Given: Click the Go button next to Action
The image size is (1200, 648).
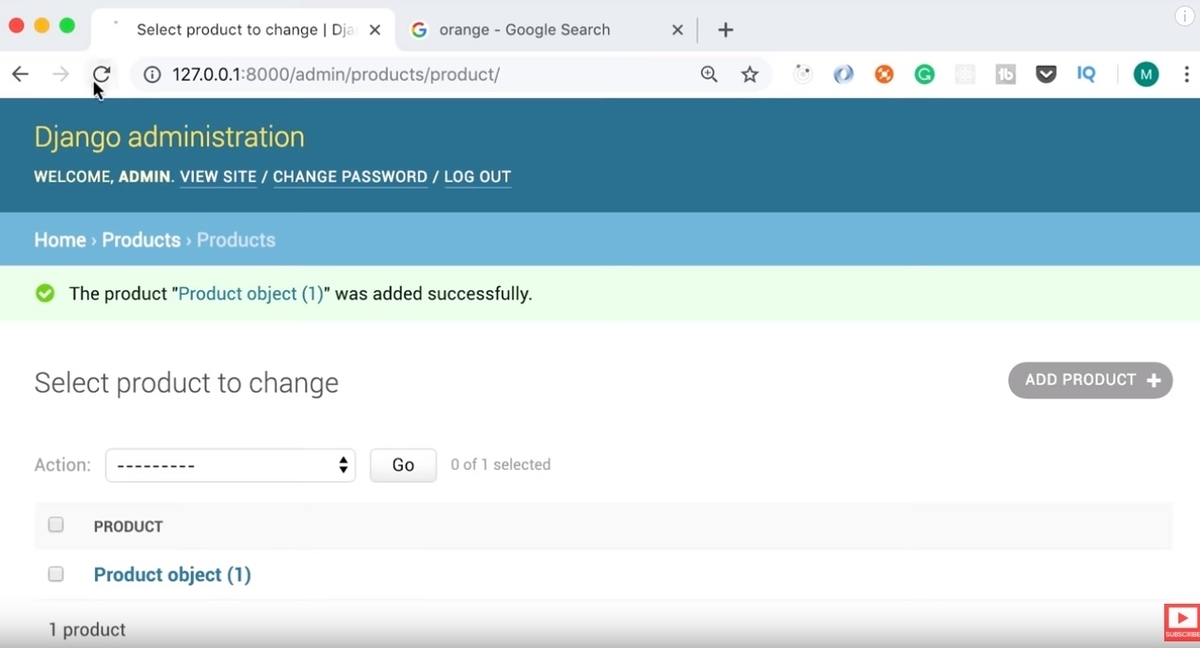Looking at the screenshot, I should coord(403,465).
